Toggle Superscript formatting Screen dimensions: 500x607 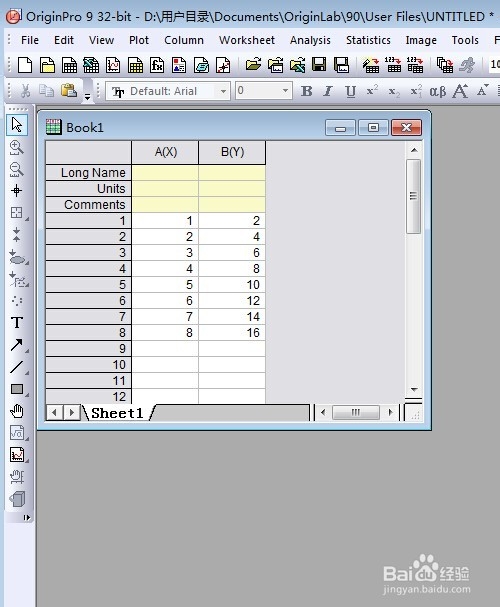[x=372, y=91]
